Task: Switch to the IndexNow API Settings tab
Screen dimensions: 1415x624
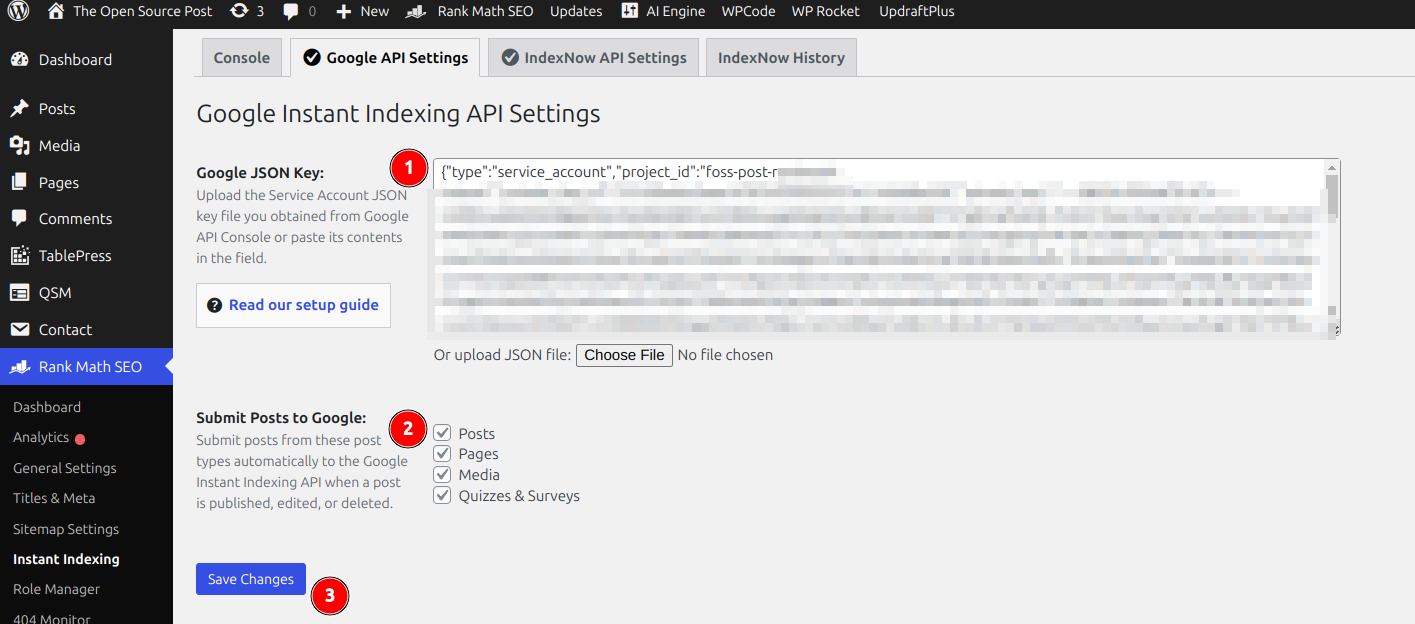Action: coord(593,58)
